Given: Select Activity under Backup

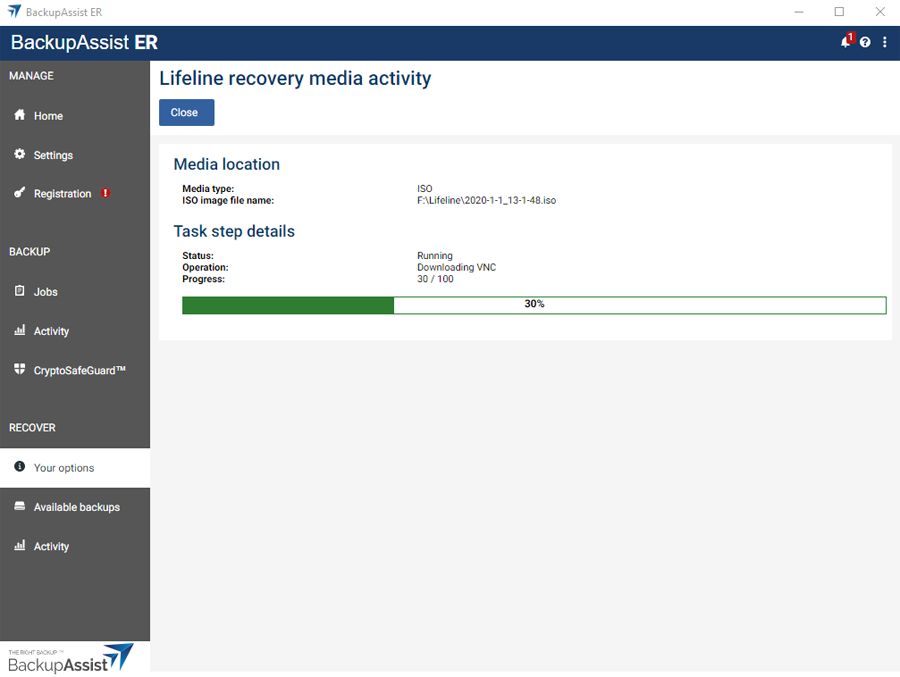Looking at the screenshot, I should click(x=75, y=331).
